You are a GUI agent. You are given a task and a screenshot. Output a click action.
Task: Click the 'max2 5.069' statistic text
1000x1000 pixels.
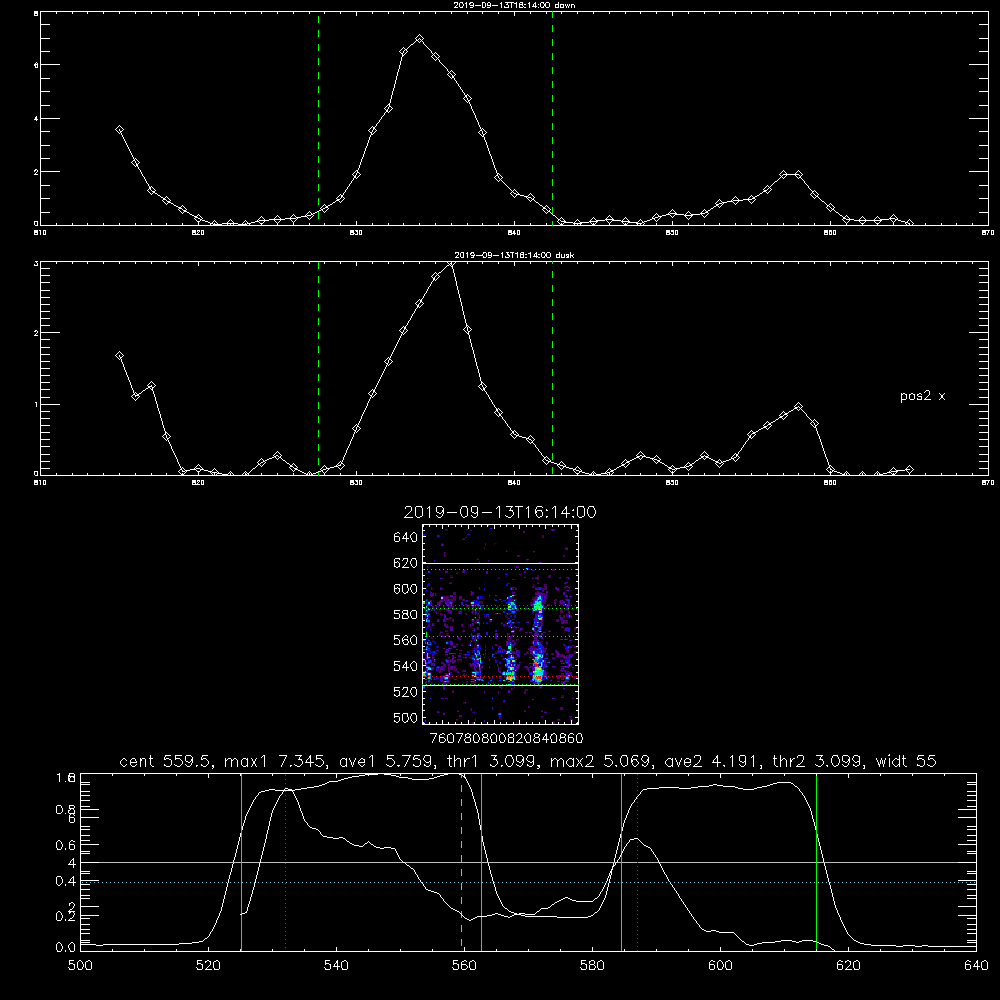click(x=601, y=761)
